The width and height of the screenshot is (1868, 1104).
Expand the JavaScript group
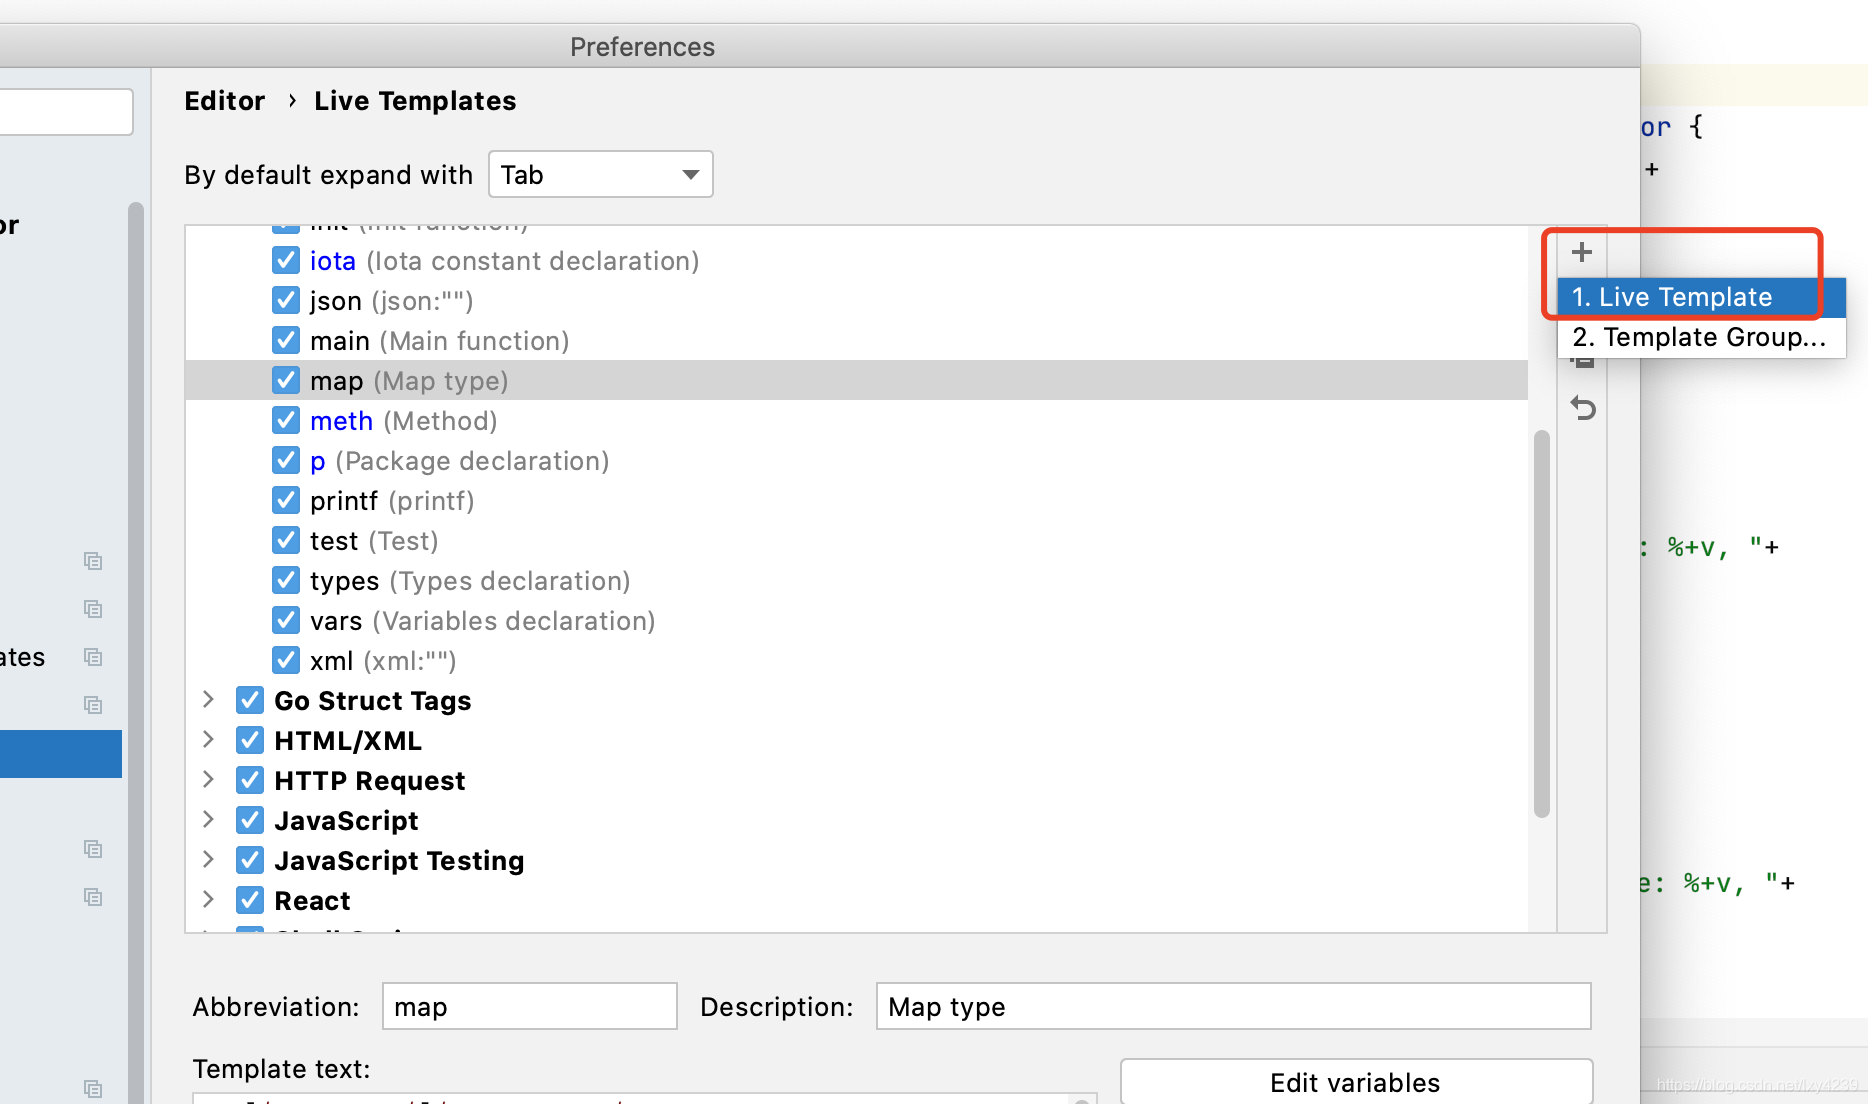(x=208, y=819)
